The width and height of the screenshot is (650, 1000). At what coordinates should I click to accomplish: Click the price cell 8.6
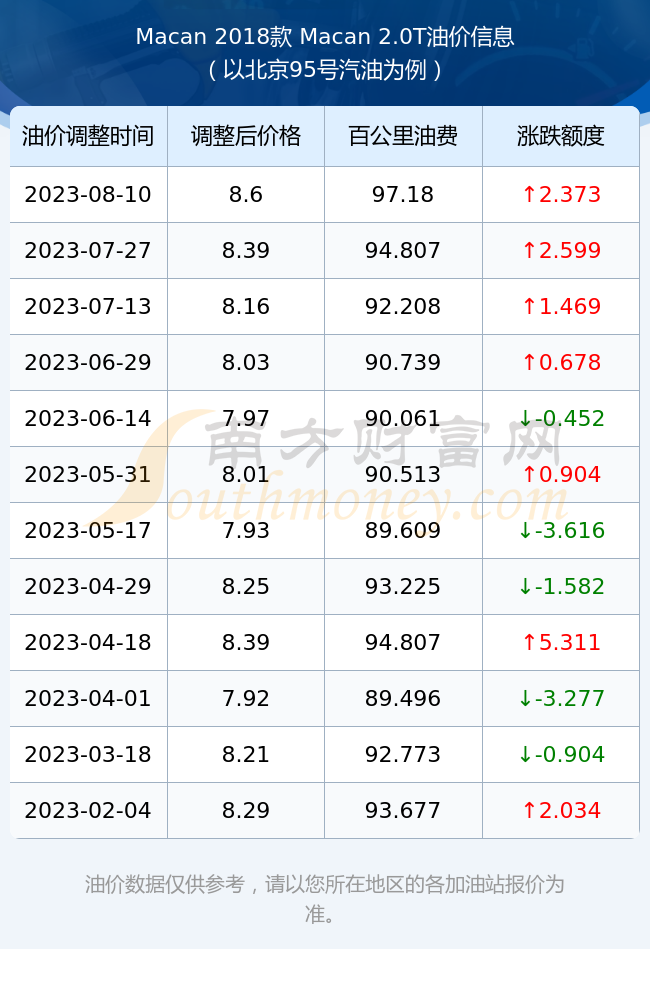coord(246,195)
